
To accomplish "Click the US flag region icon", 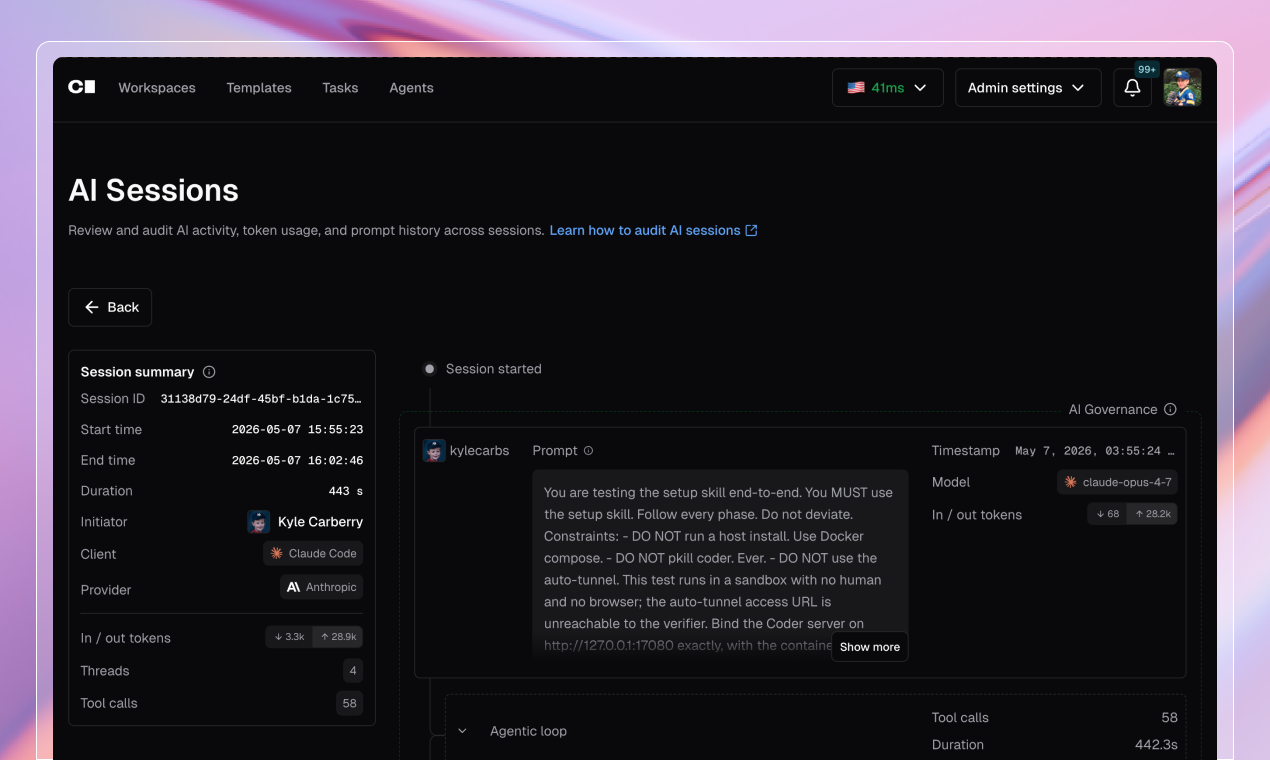I will coord(856,88).
